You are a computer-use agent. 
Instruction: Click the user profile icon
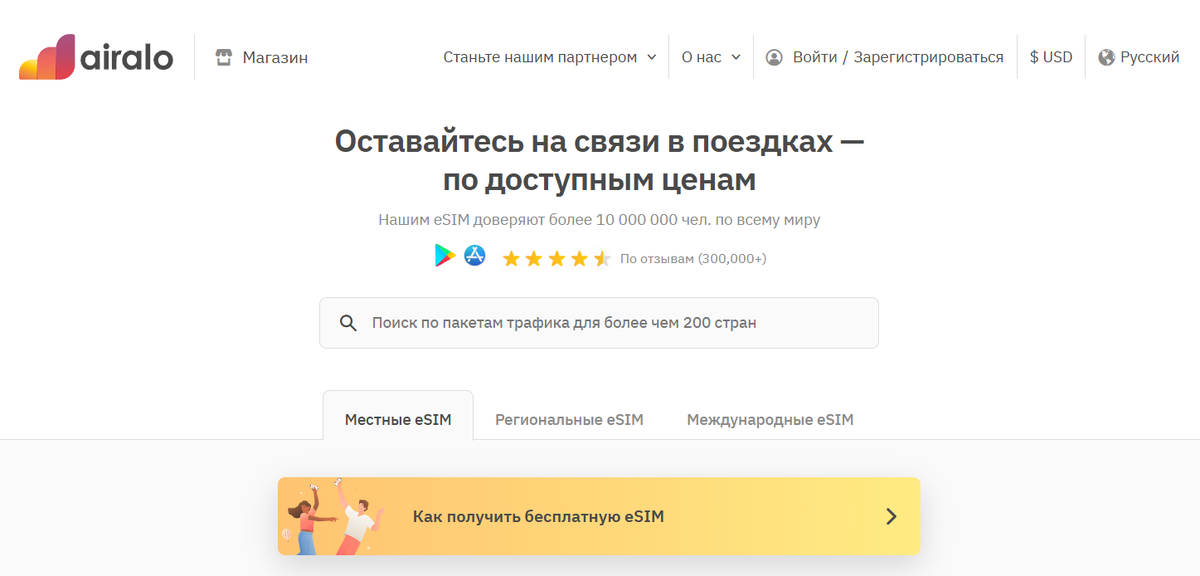[774, 57]
